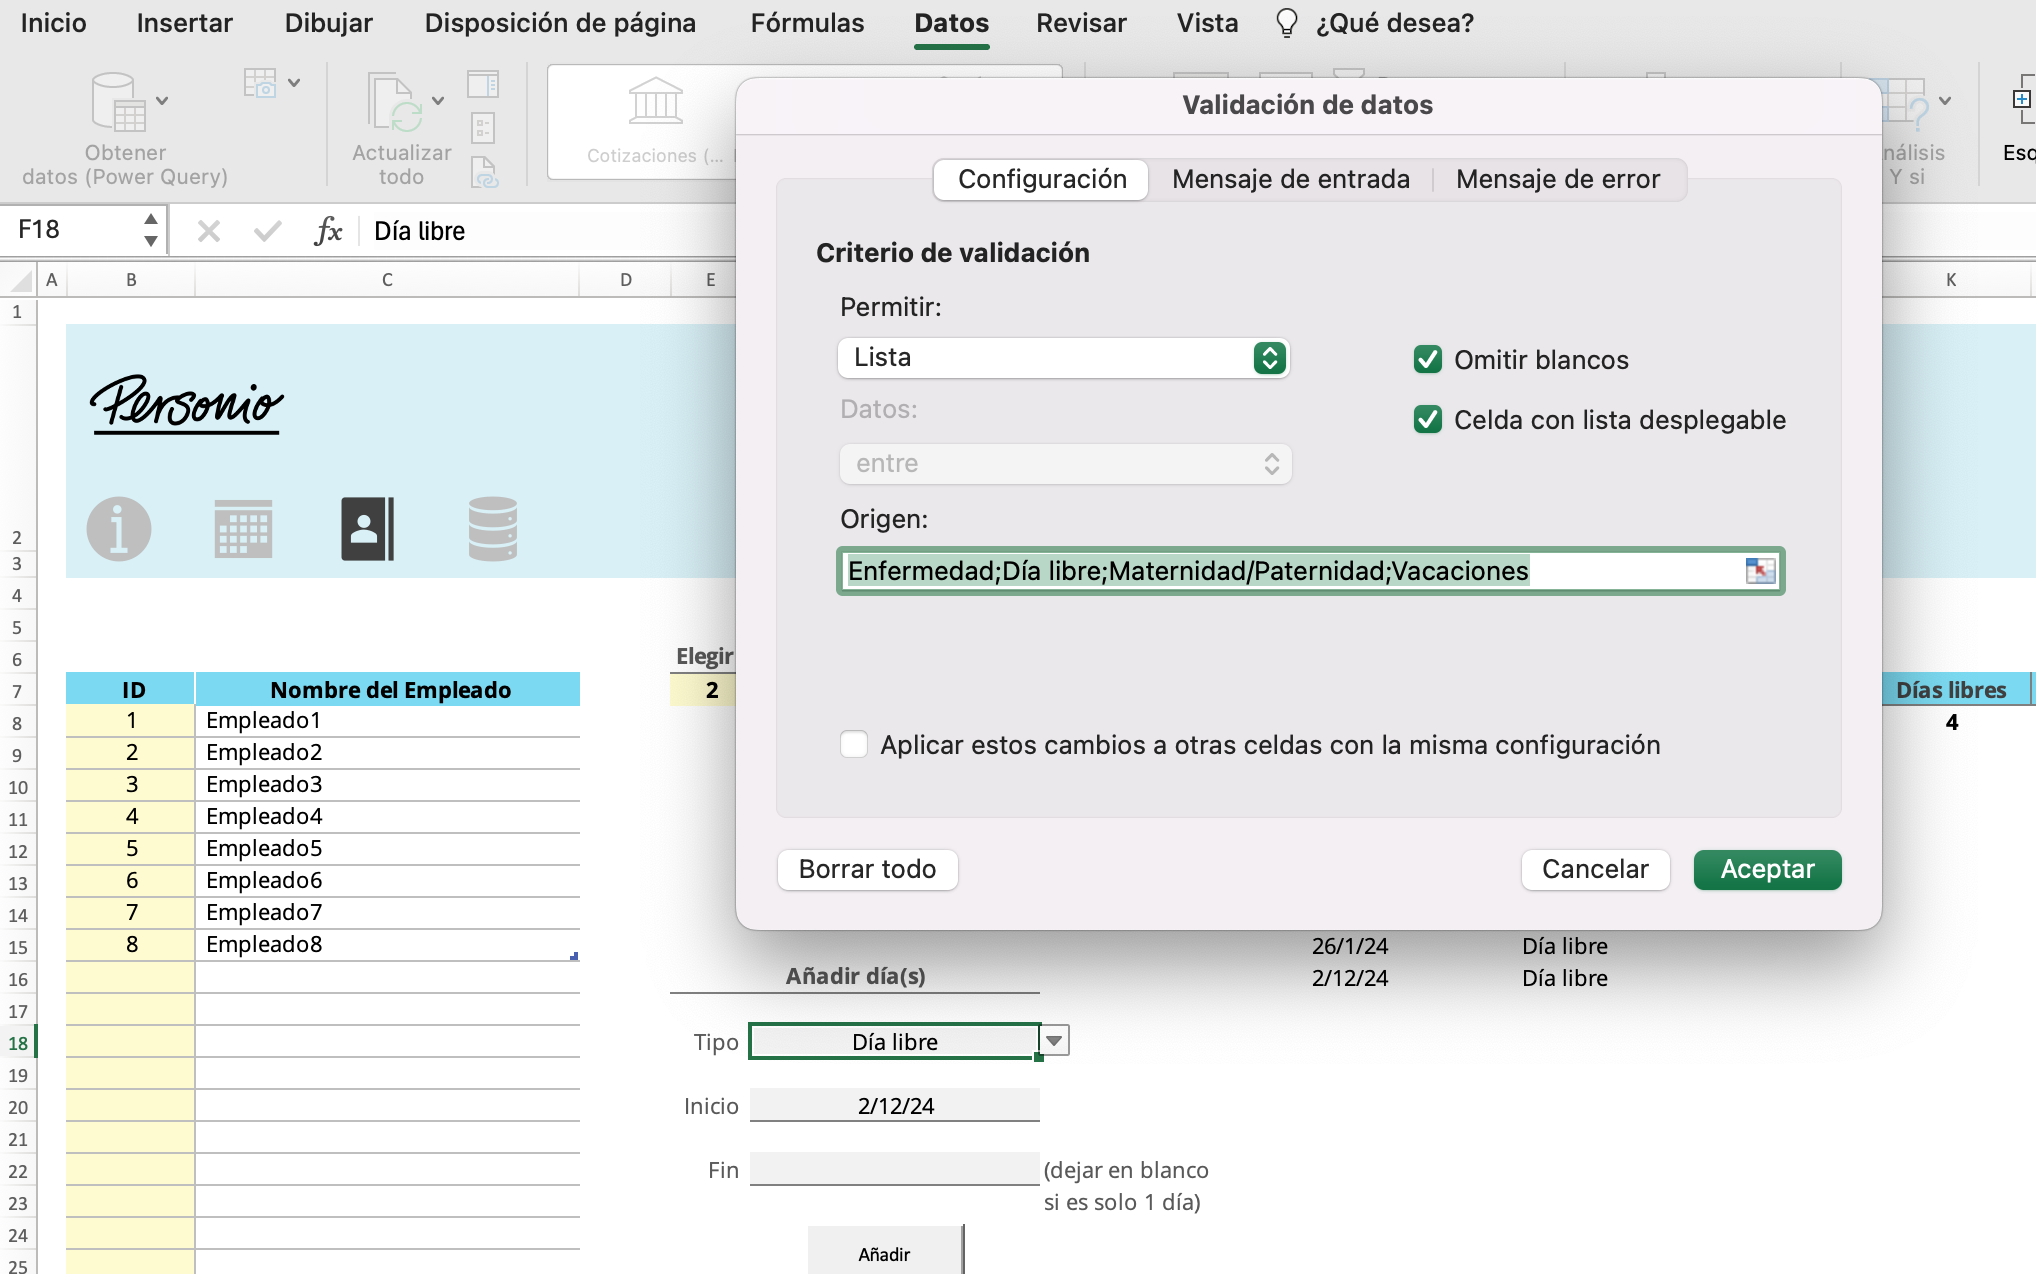Click the Inicio date cell 2/12/24

coord(895,1105)
